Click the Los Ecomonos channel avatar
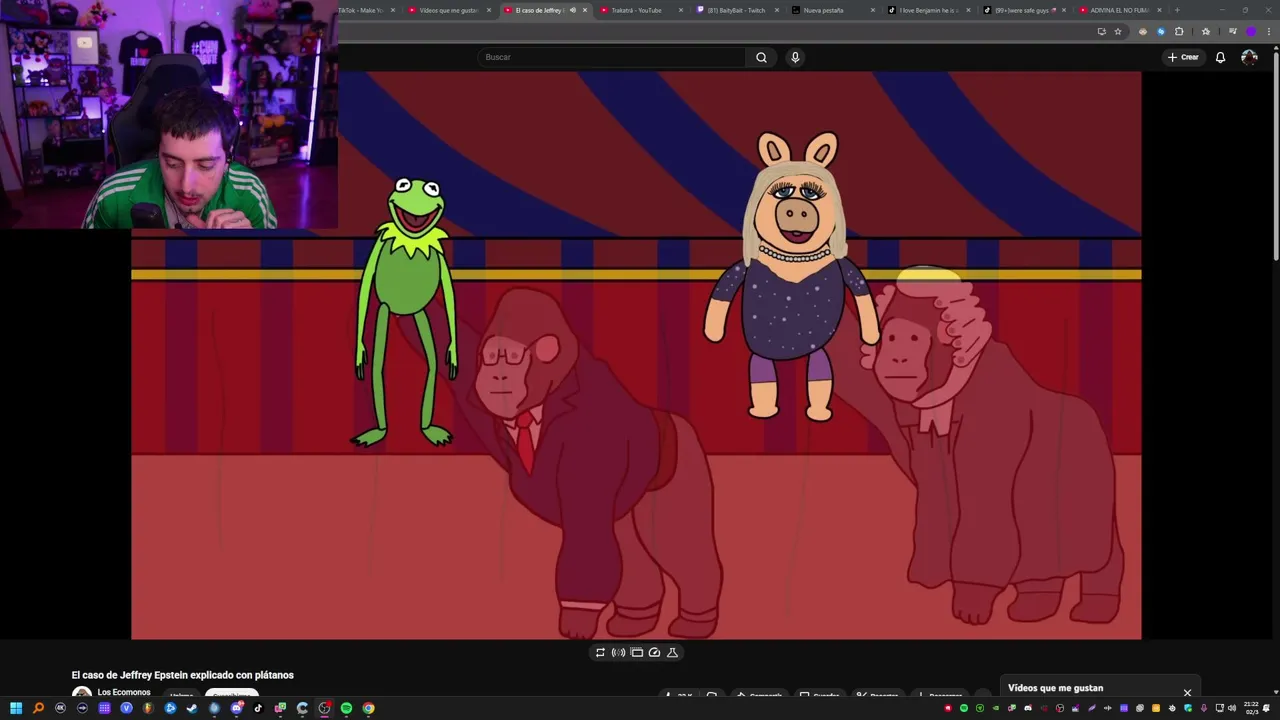 [x=82, y=694]
